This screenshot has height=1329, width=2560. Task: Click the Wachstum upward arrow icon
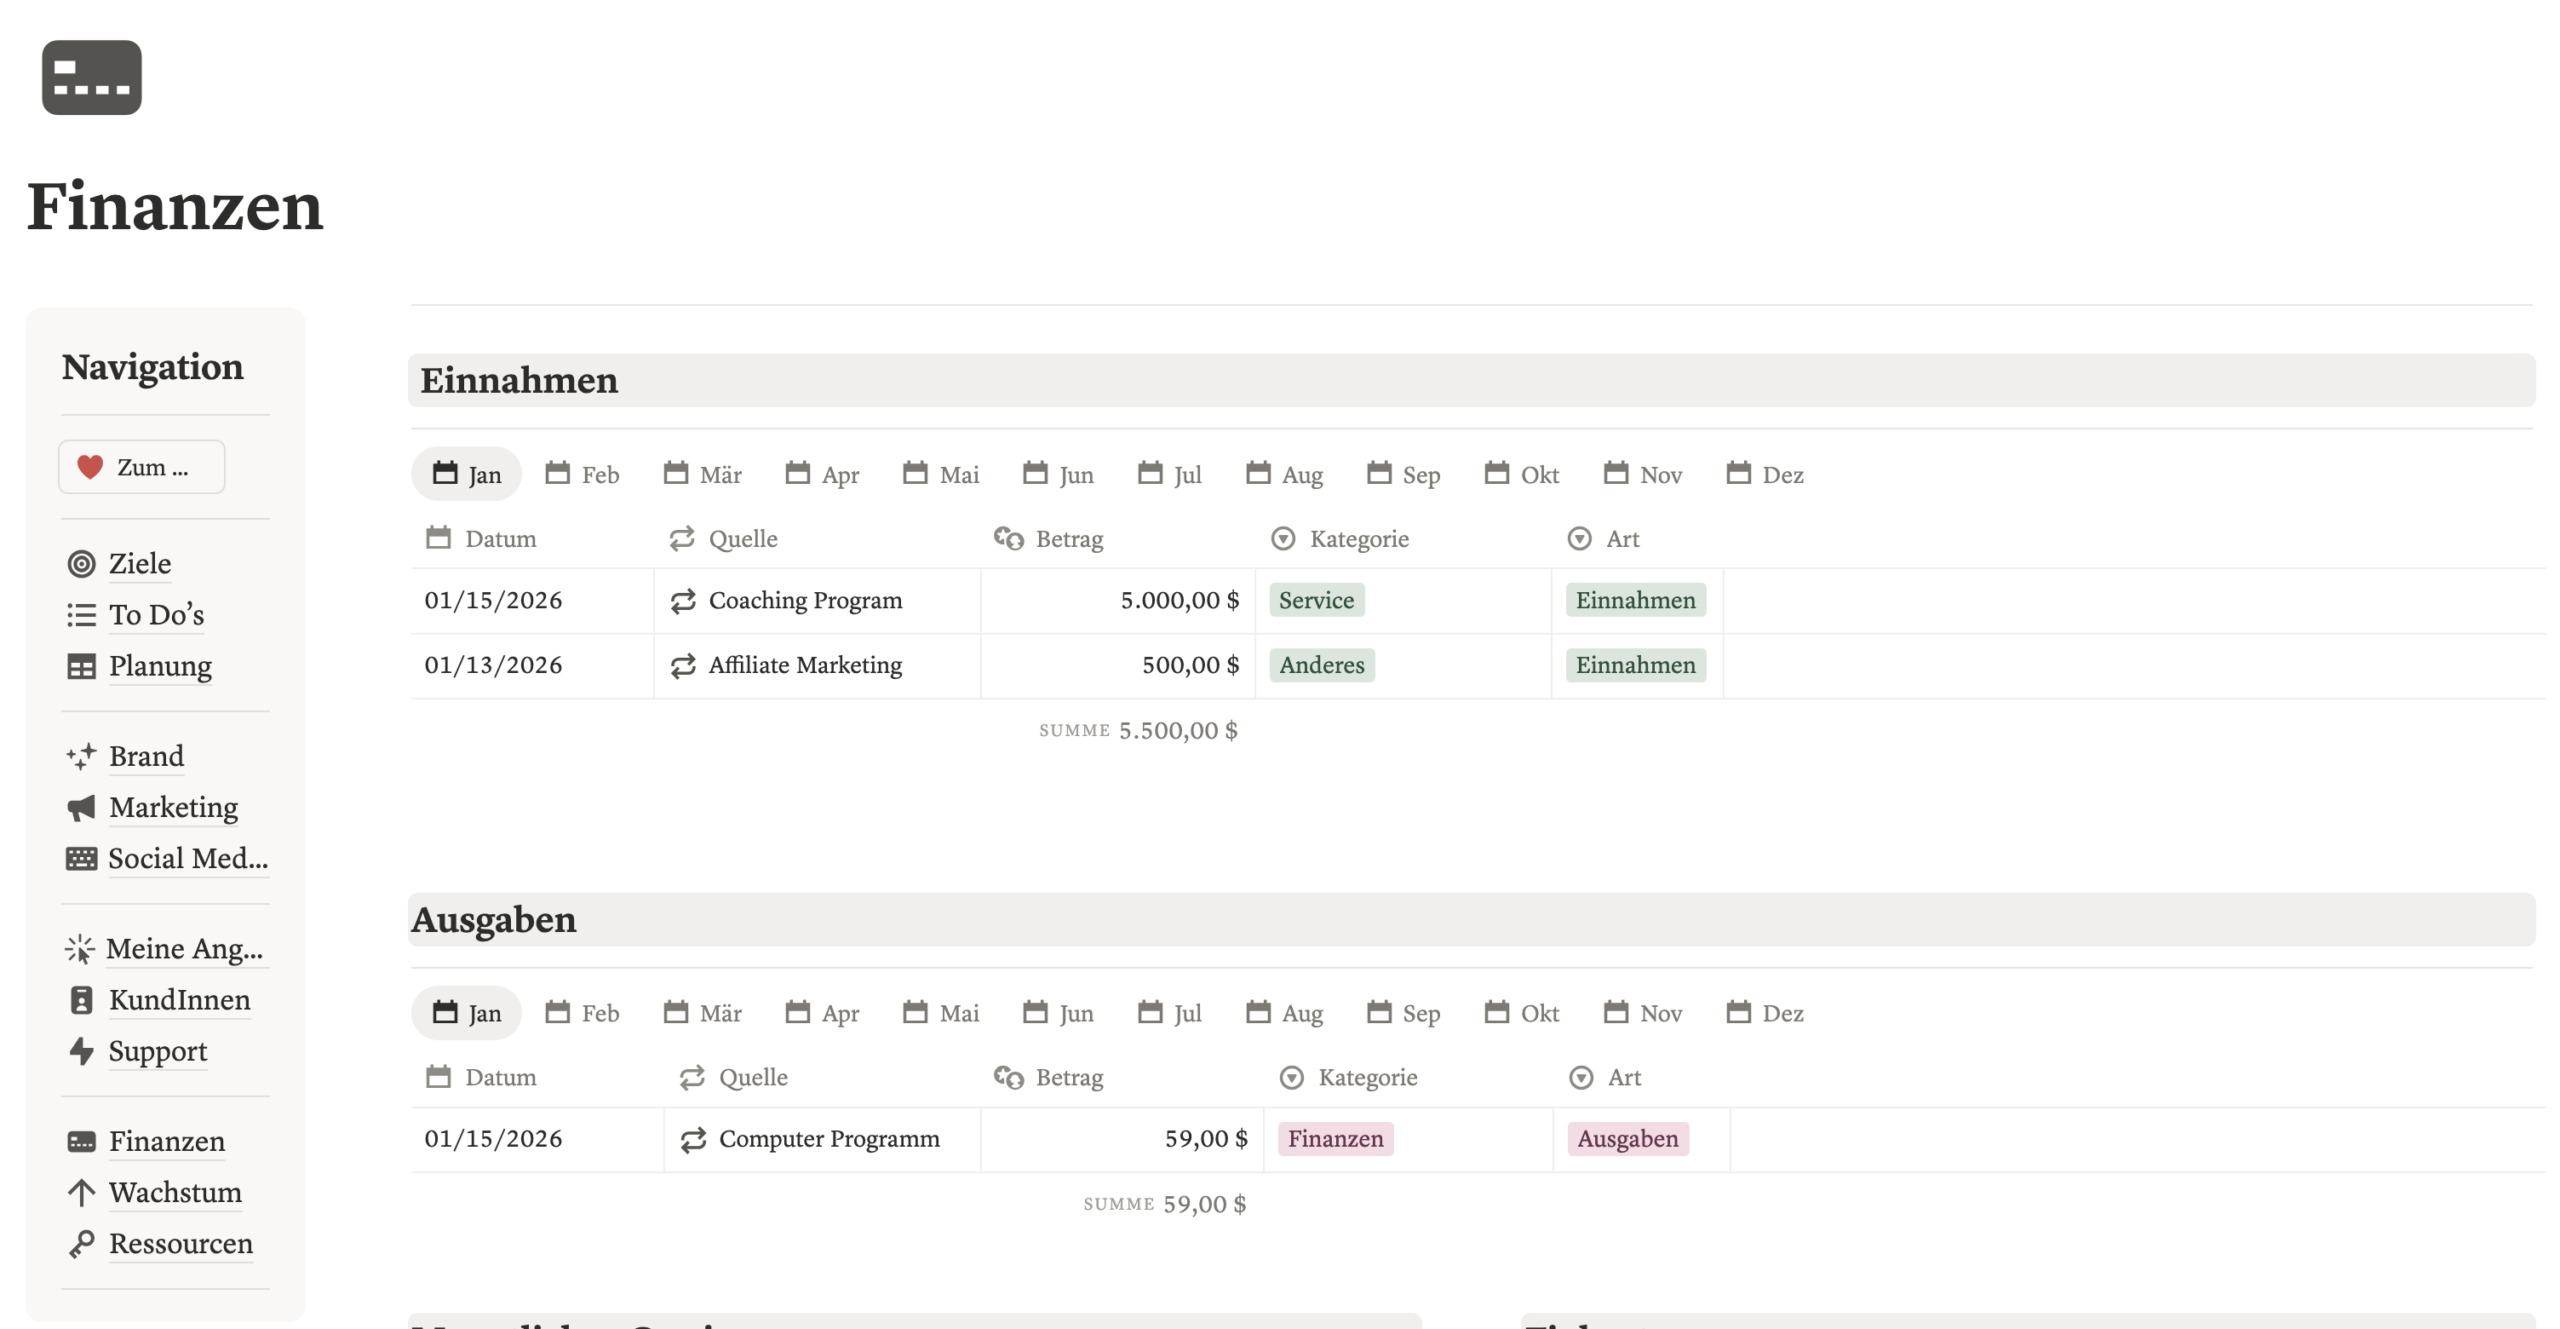coord(81,1192)
